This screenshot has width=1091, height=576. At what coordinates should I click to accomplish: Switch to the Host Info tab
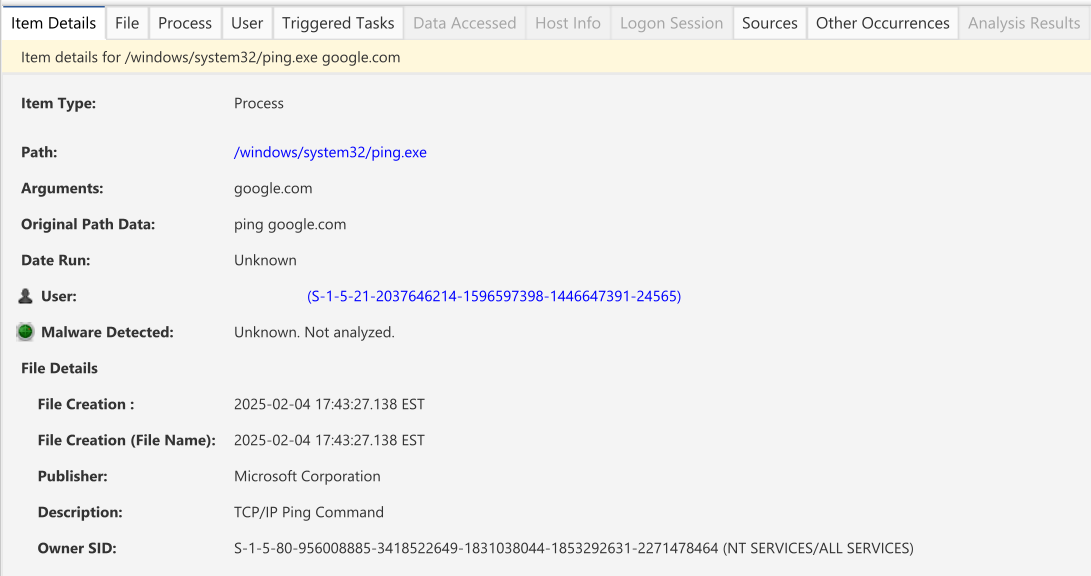[567, 23]
